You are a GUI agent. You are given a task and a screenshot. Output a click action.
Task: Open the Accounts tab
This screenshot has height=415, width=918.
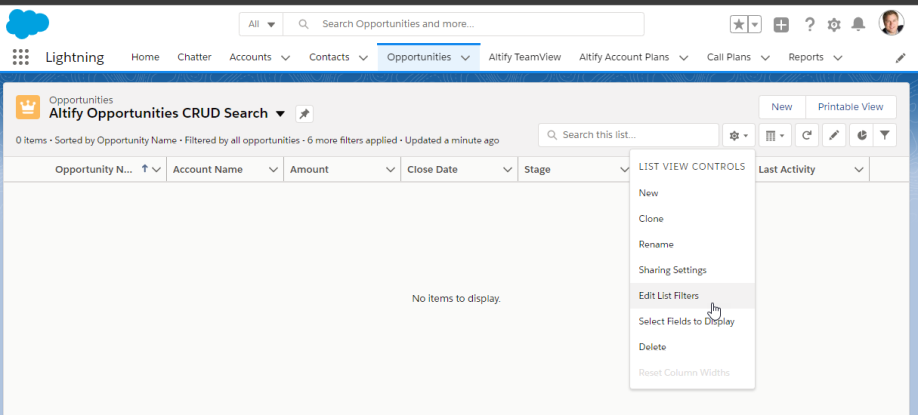[251, 57]
